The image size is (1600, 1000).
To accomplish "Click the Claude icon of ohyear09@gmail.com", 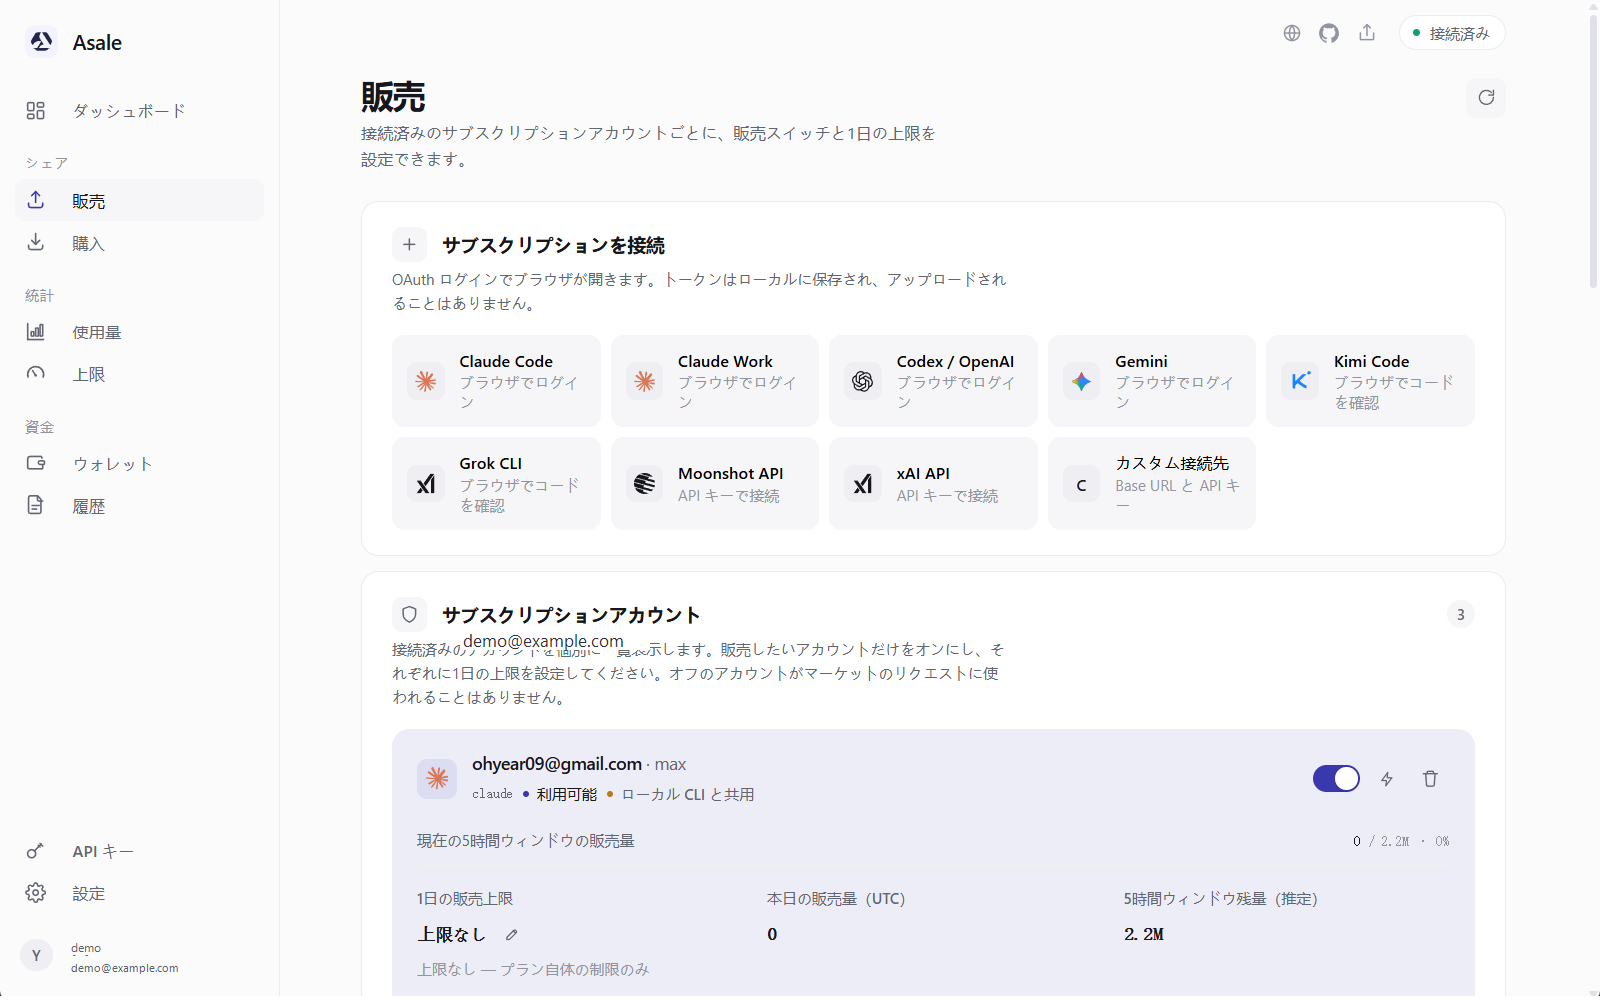I will pyautogui.click(x=437, y=778).
